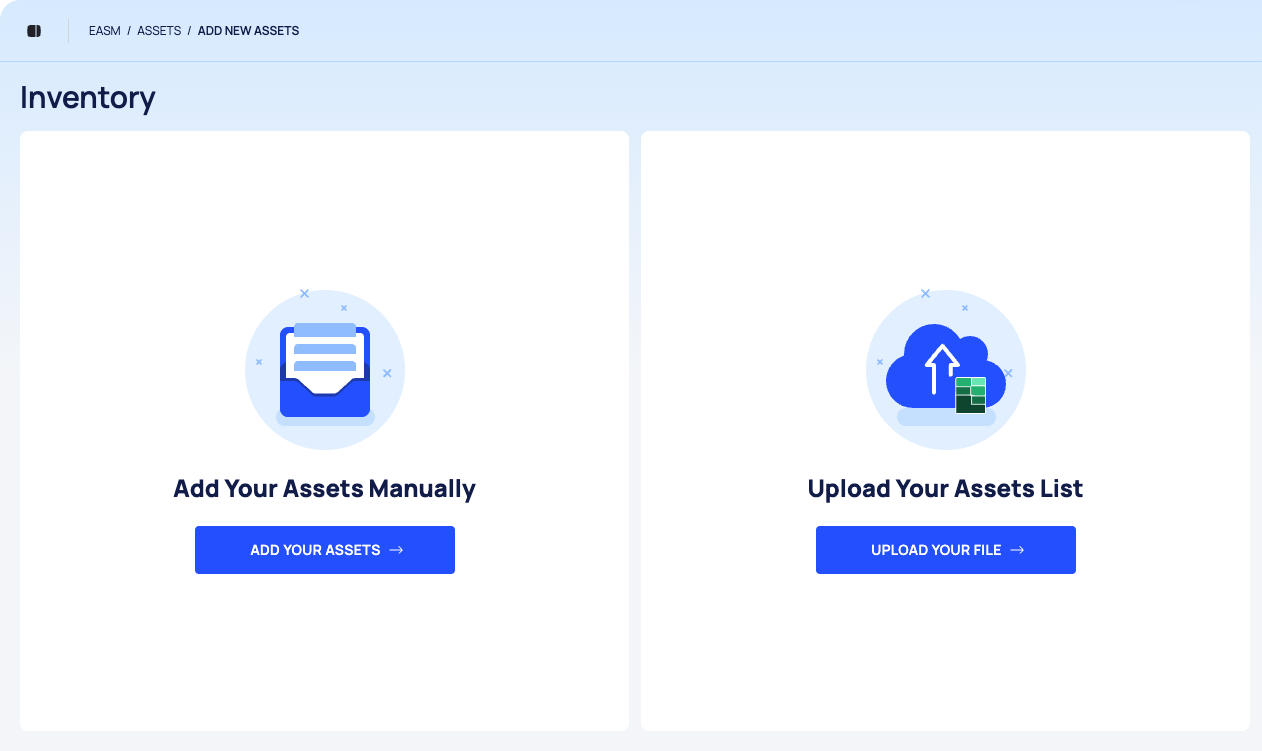1262x751 pixels.
Task: Toggle the sidebar panel icon
Action: (34, 31)
